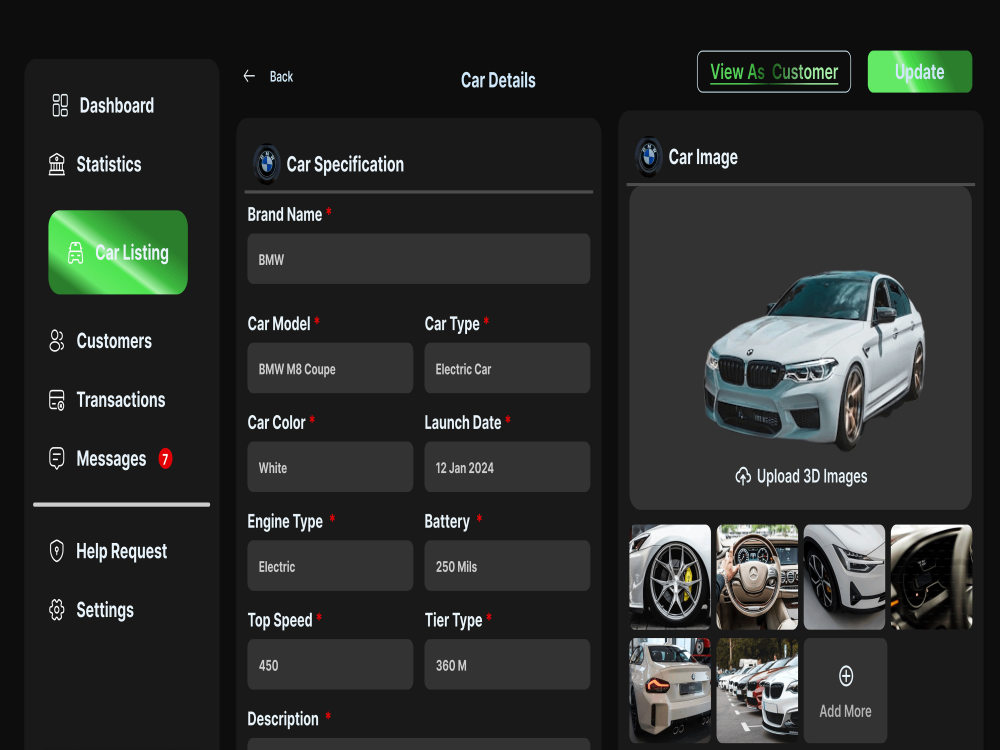The width and height of the screenshot is (1000, 750).
Task: Open the Dashboard menu item
Action: point(103,105)
